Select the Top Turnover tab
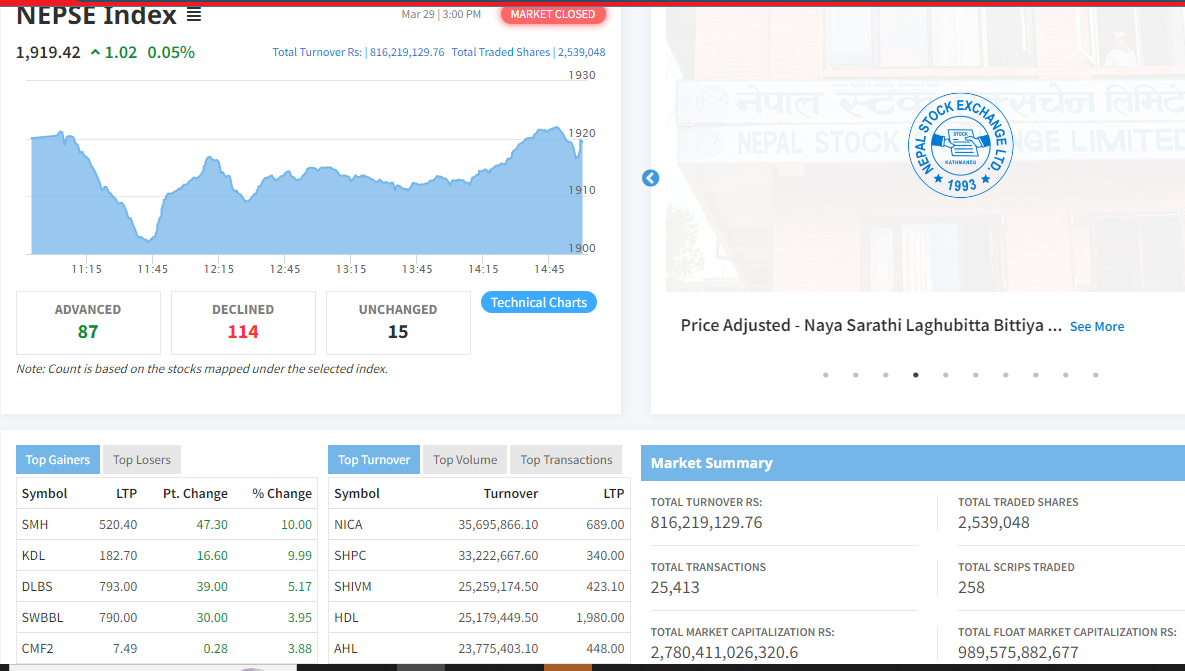 point(373,459)
